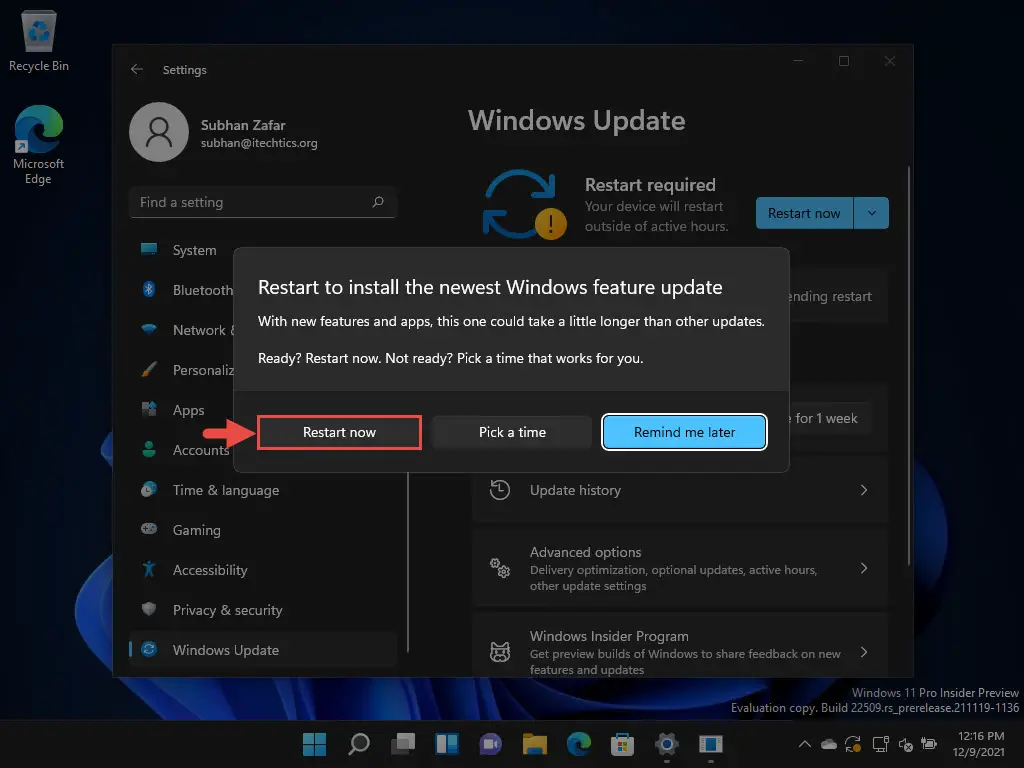1024x768 pixels.
Task: Open System settings category
Action: [194, 250]
